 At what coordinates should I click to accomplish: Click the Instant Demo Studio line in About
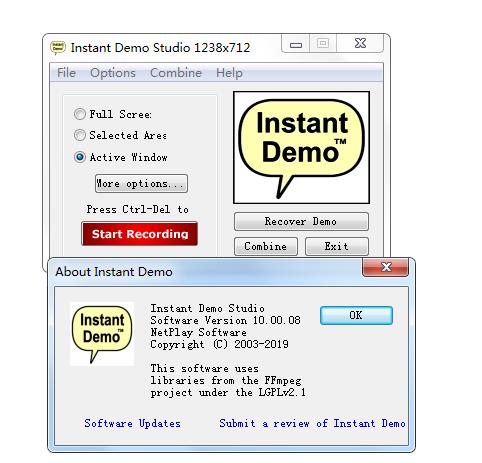pos(207,308)
